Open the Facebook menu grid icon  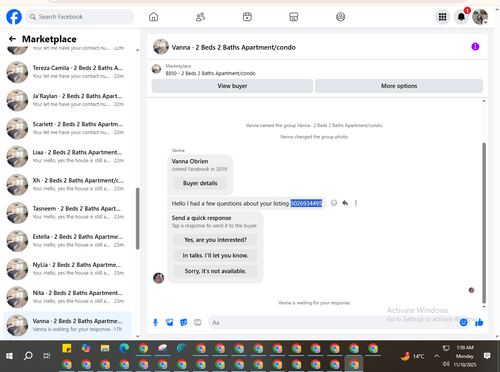(442, 17)
